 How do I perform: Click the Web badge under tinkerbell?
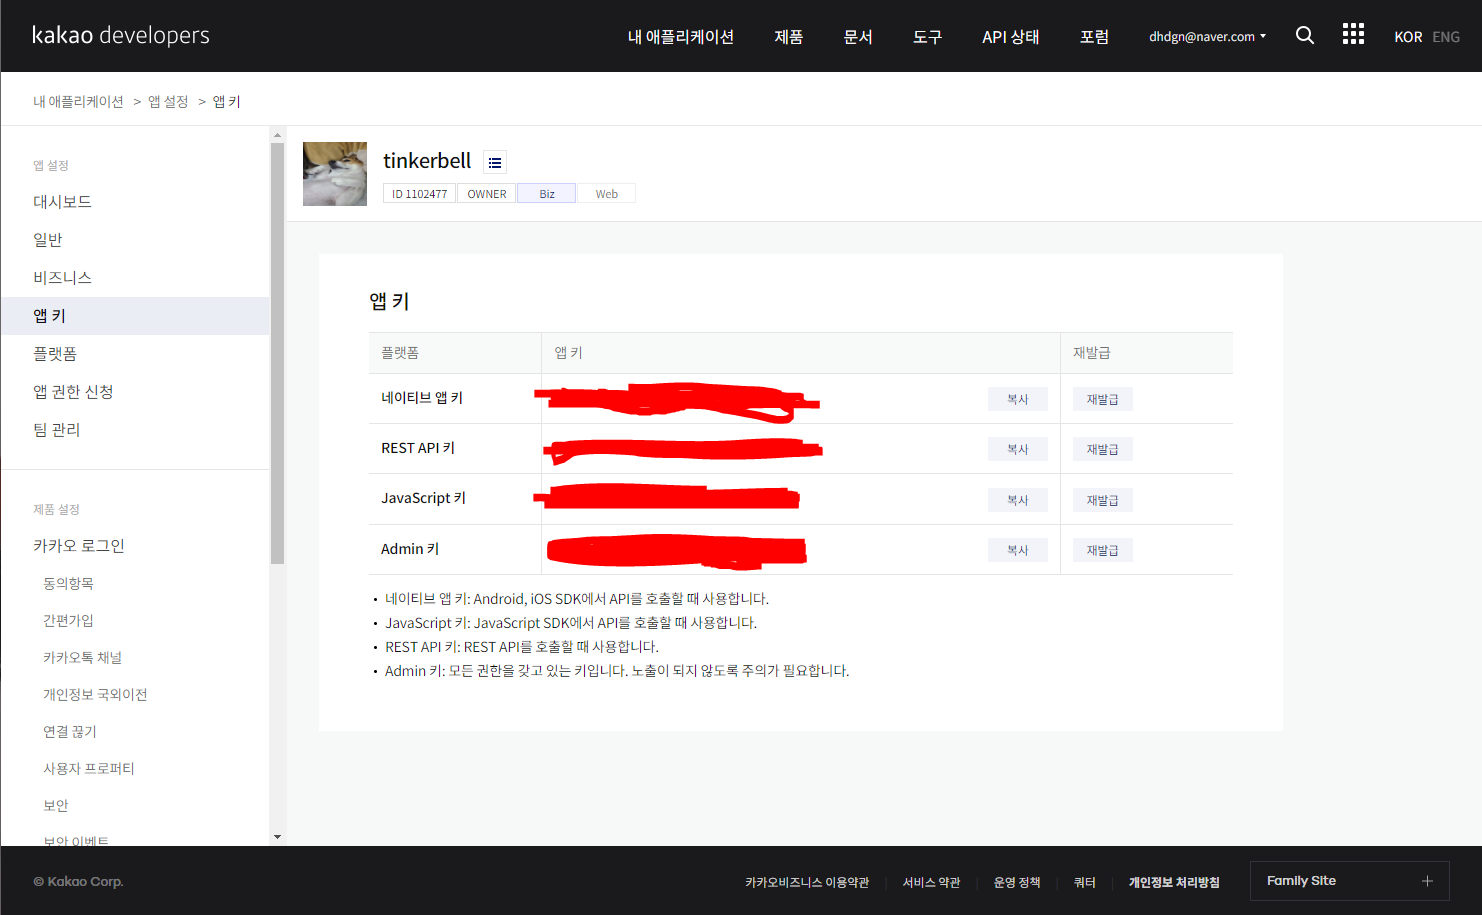(607, 194)
